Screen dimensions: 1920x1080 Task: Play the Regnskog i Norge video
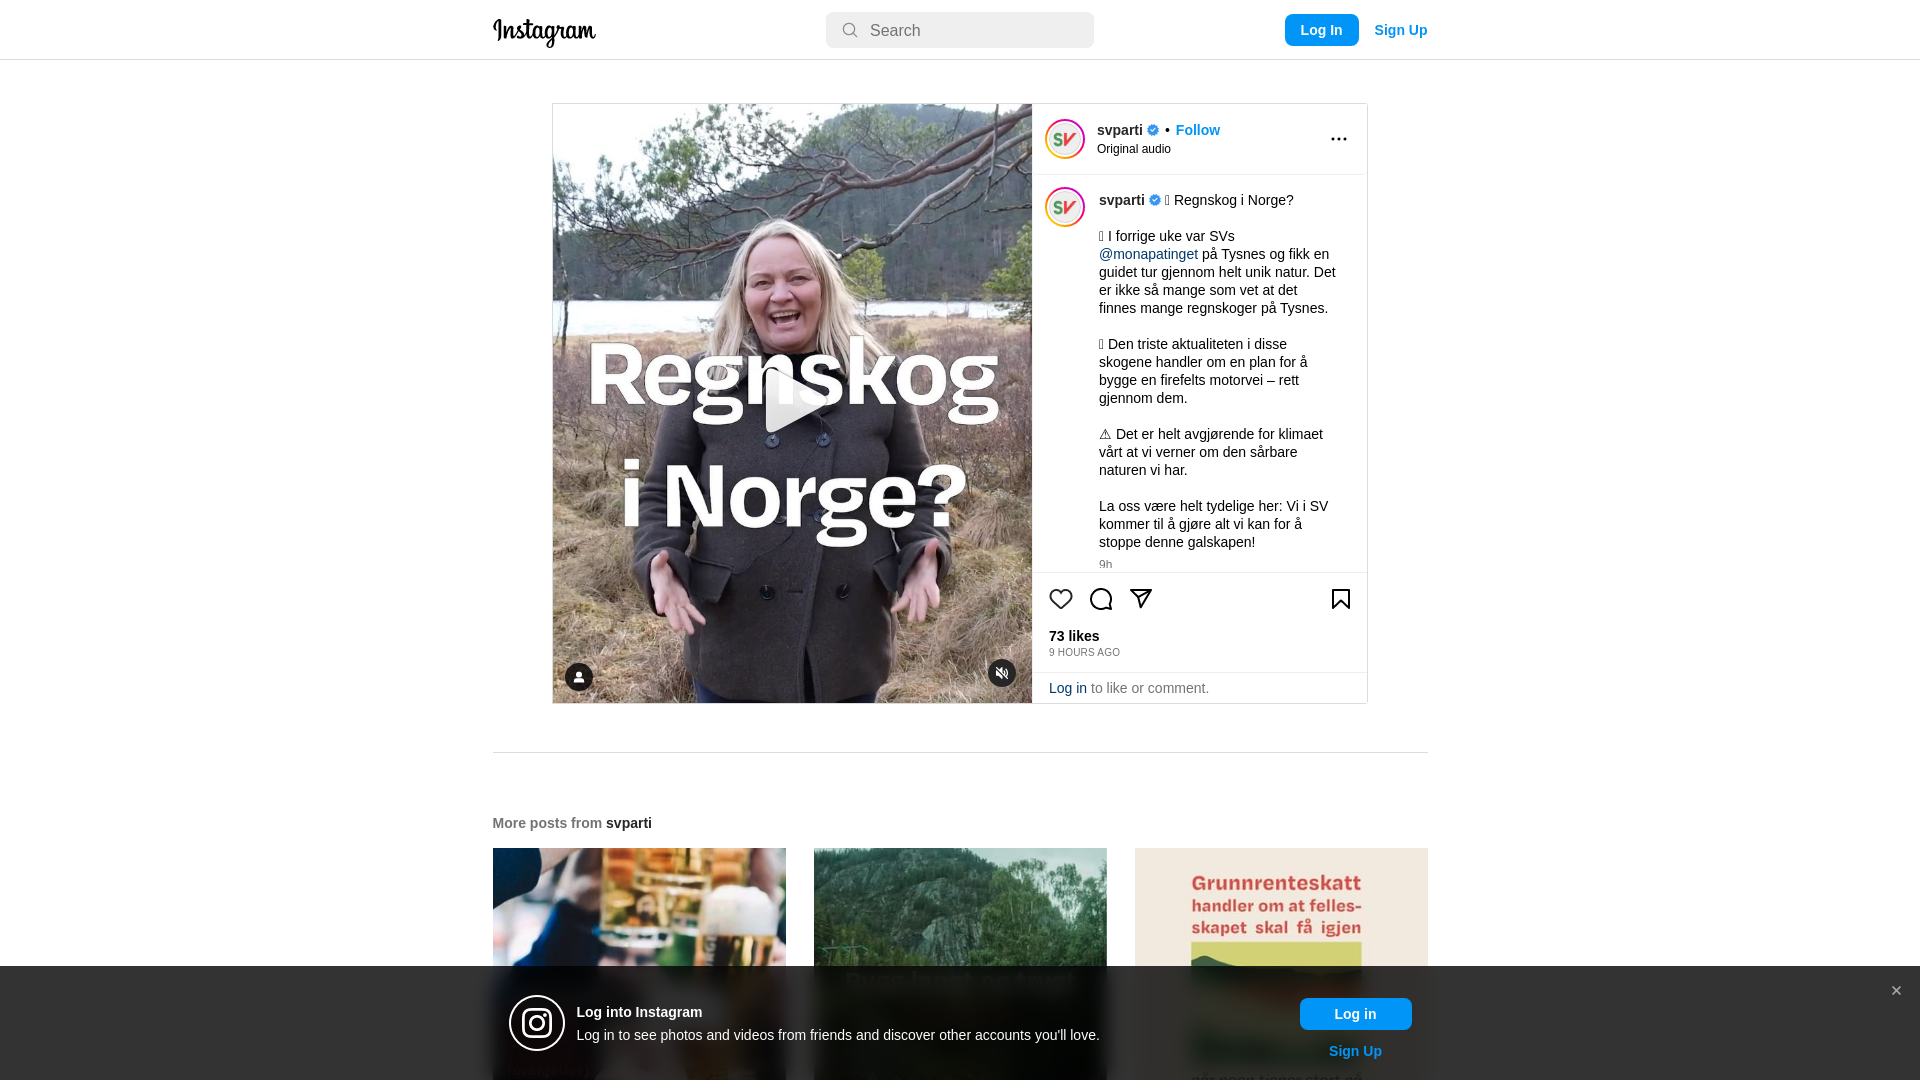pyautogui.click(x=792, y=403)
